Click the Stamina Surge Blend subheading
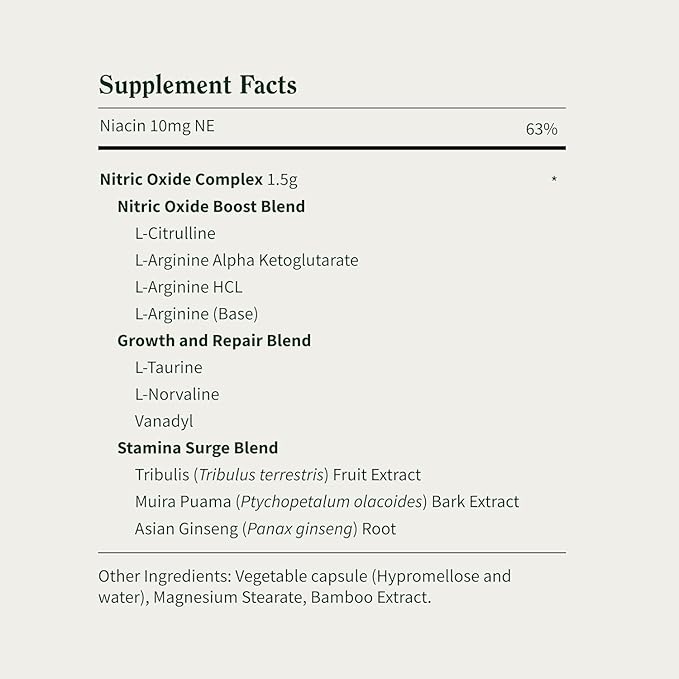Screen dimensions: 679x679 point(197,448)
